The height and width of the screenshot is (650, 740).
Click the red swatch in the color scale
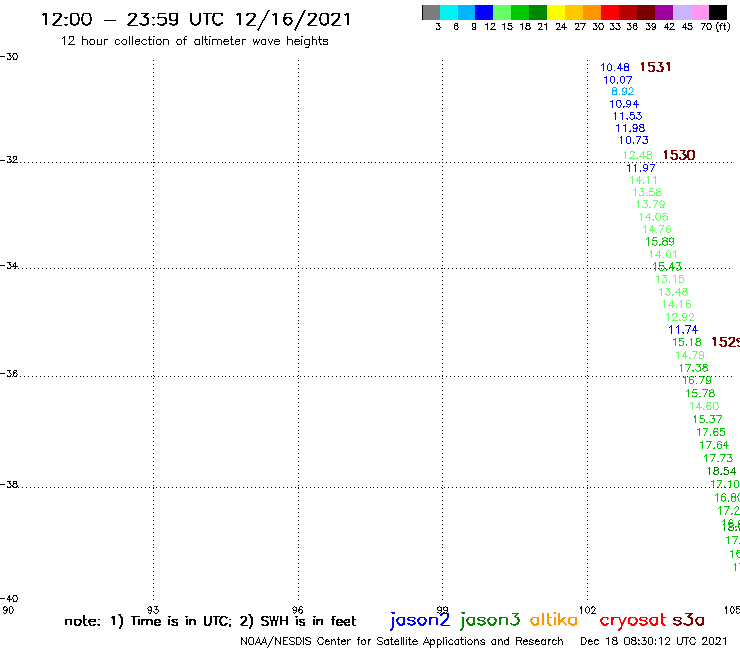[x=610, y=12]
